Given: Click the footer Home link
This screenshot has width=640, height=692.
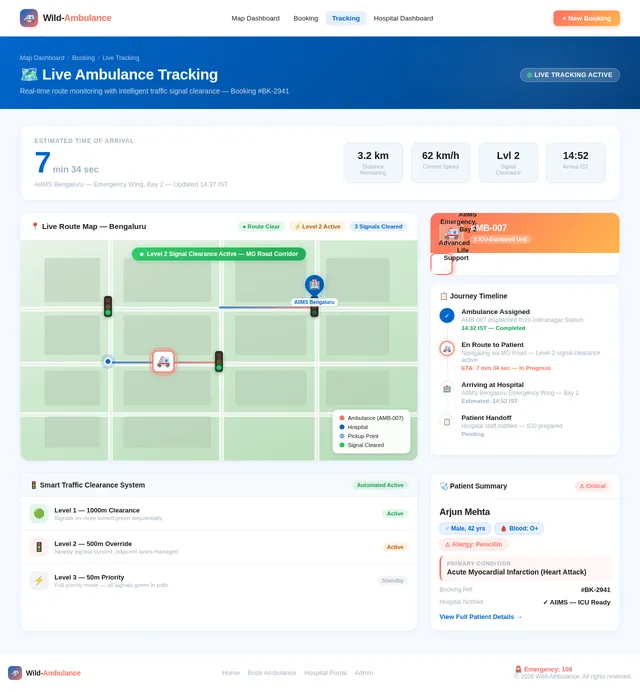Looking at the screenshot, I should 230,673.
